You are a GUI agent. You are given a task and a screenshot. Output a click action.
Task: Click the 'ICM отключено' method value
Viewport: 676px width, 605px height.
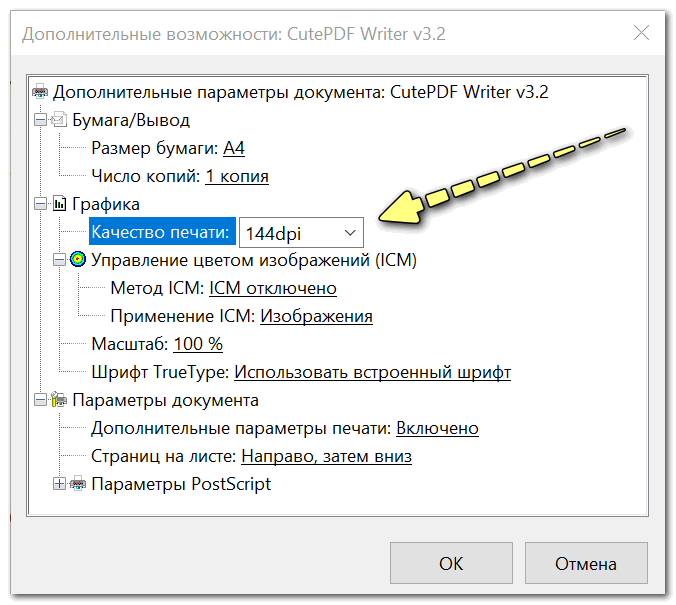tap(273, 288)
